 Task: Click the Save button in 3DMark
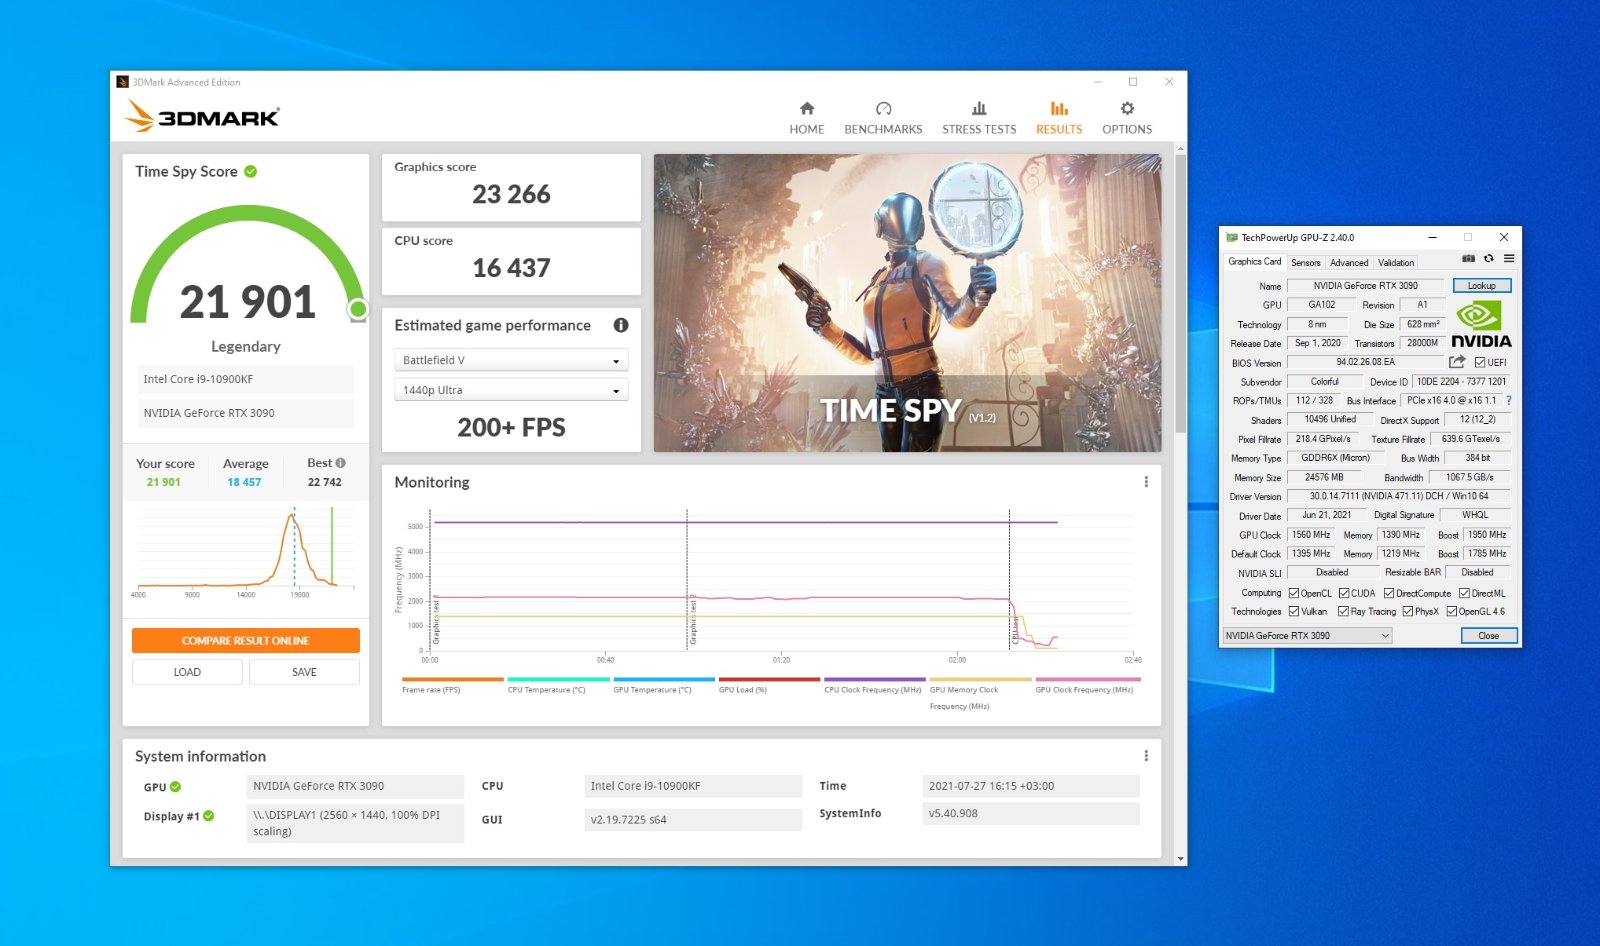304,672
